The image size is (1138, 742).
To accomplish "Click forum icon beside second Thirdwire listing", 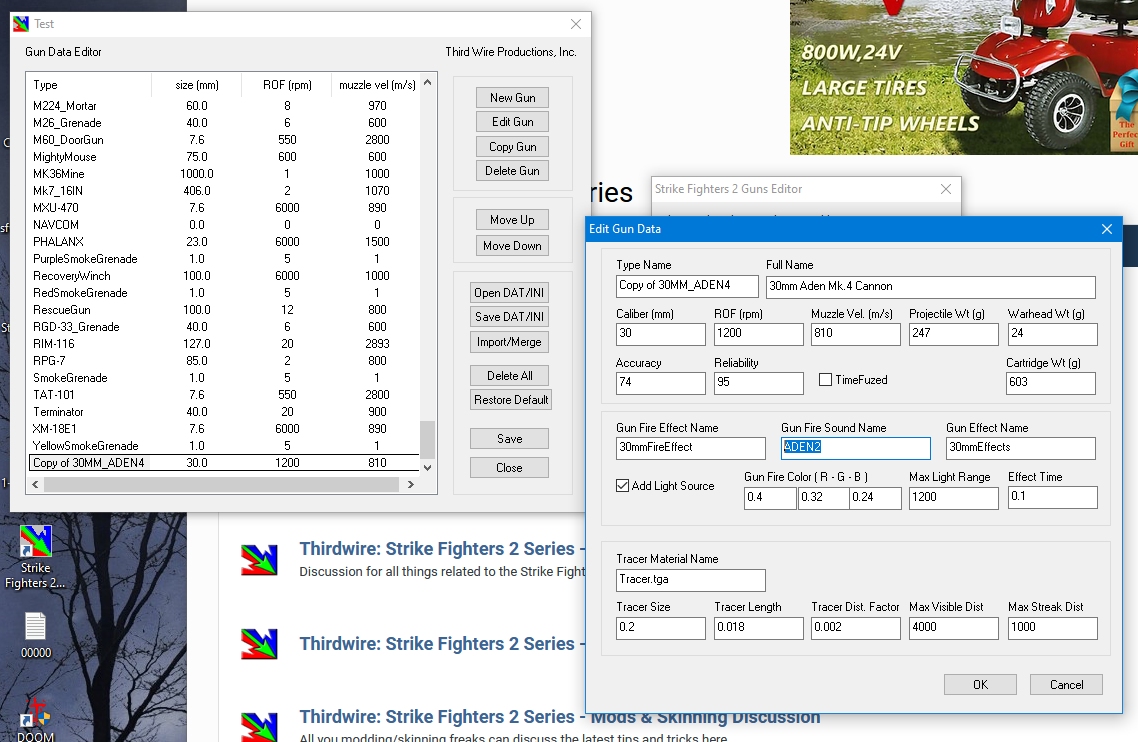I will click(259, 644).
